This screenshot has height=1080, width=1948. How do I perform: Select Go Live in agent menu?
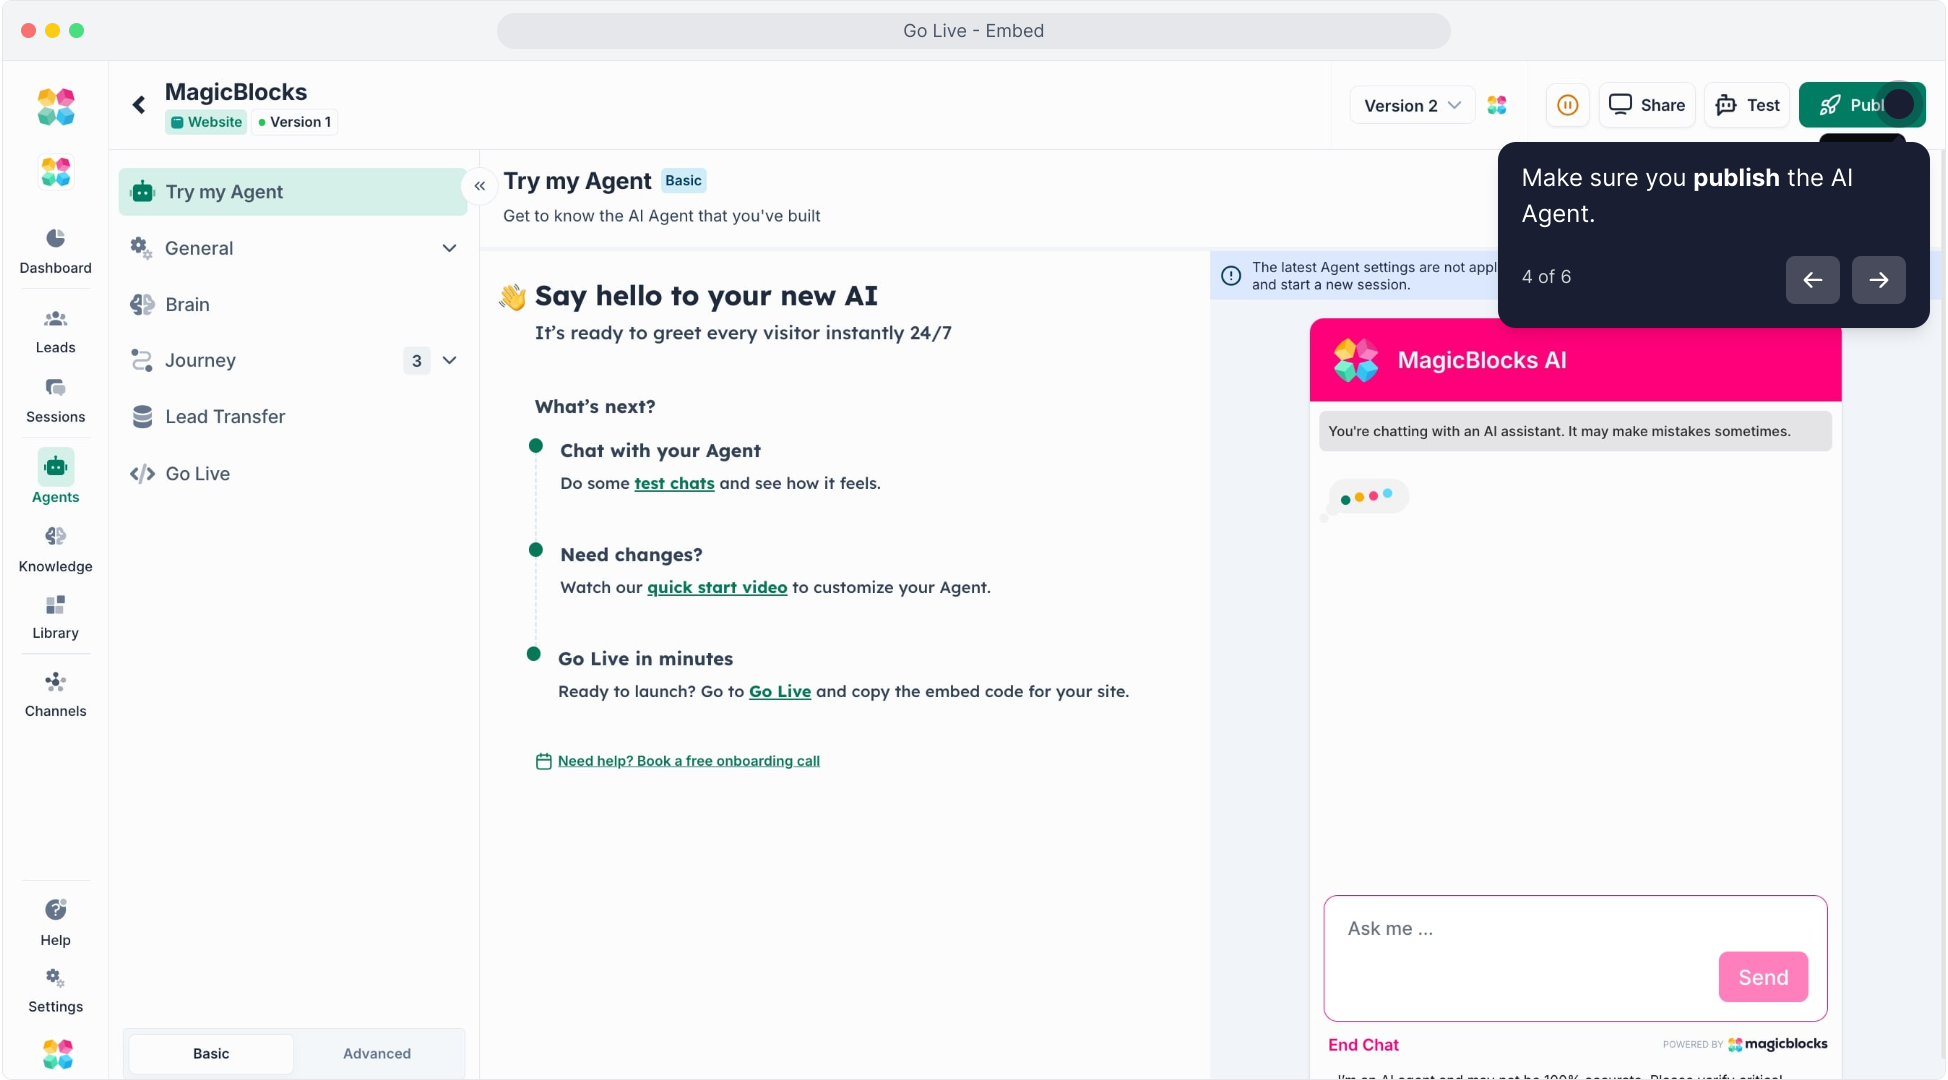pos(197,473)
